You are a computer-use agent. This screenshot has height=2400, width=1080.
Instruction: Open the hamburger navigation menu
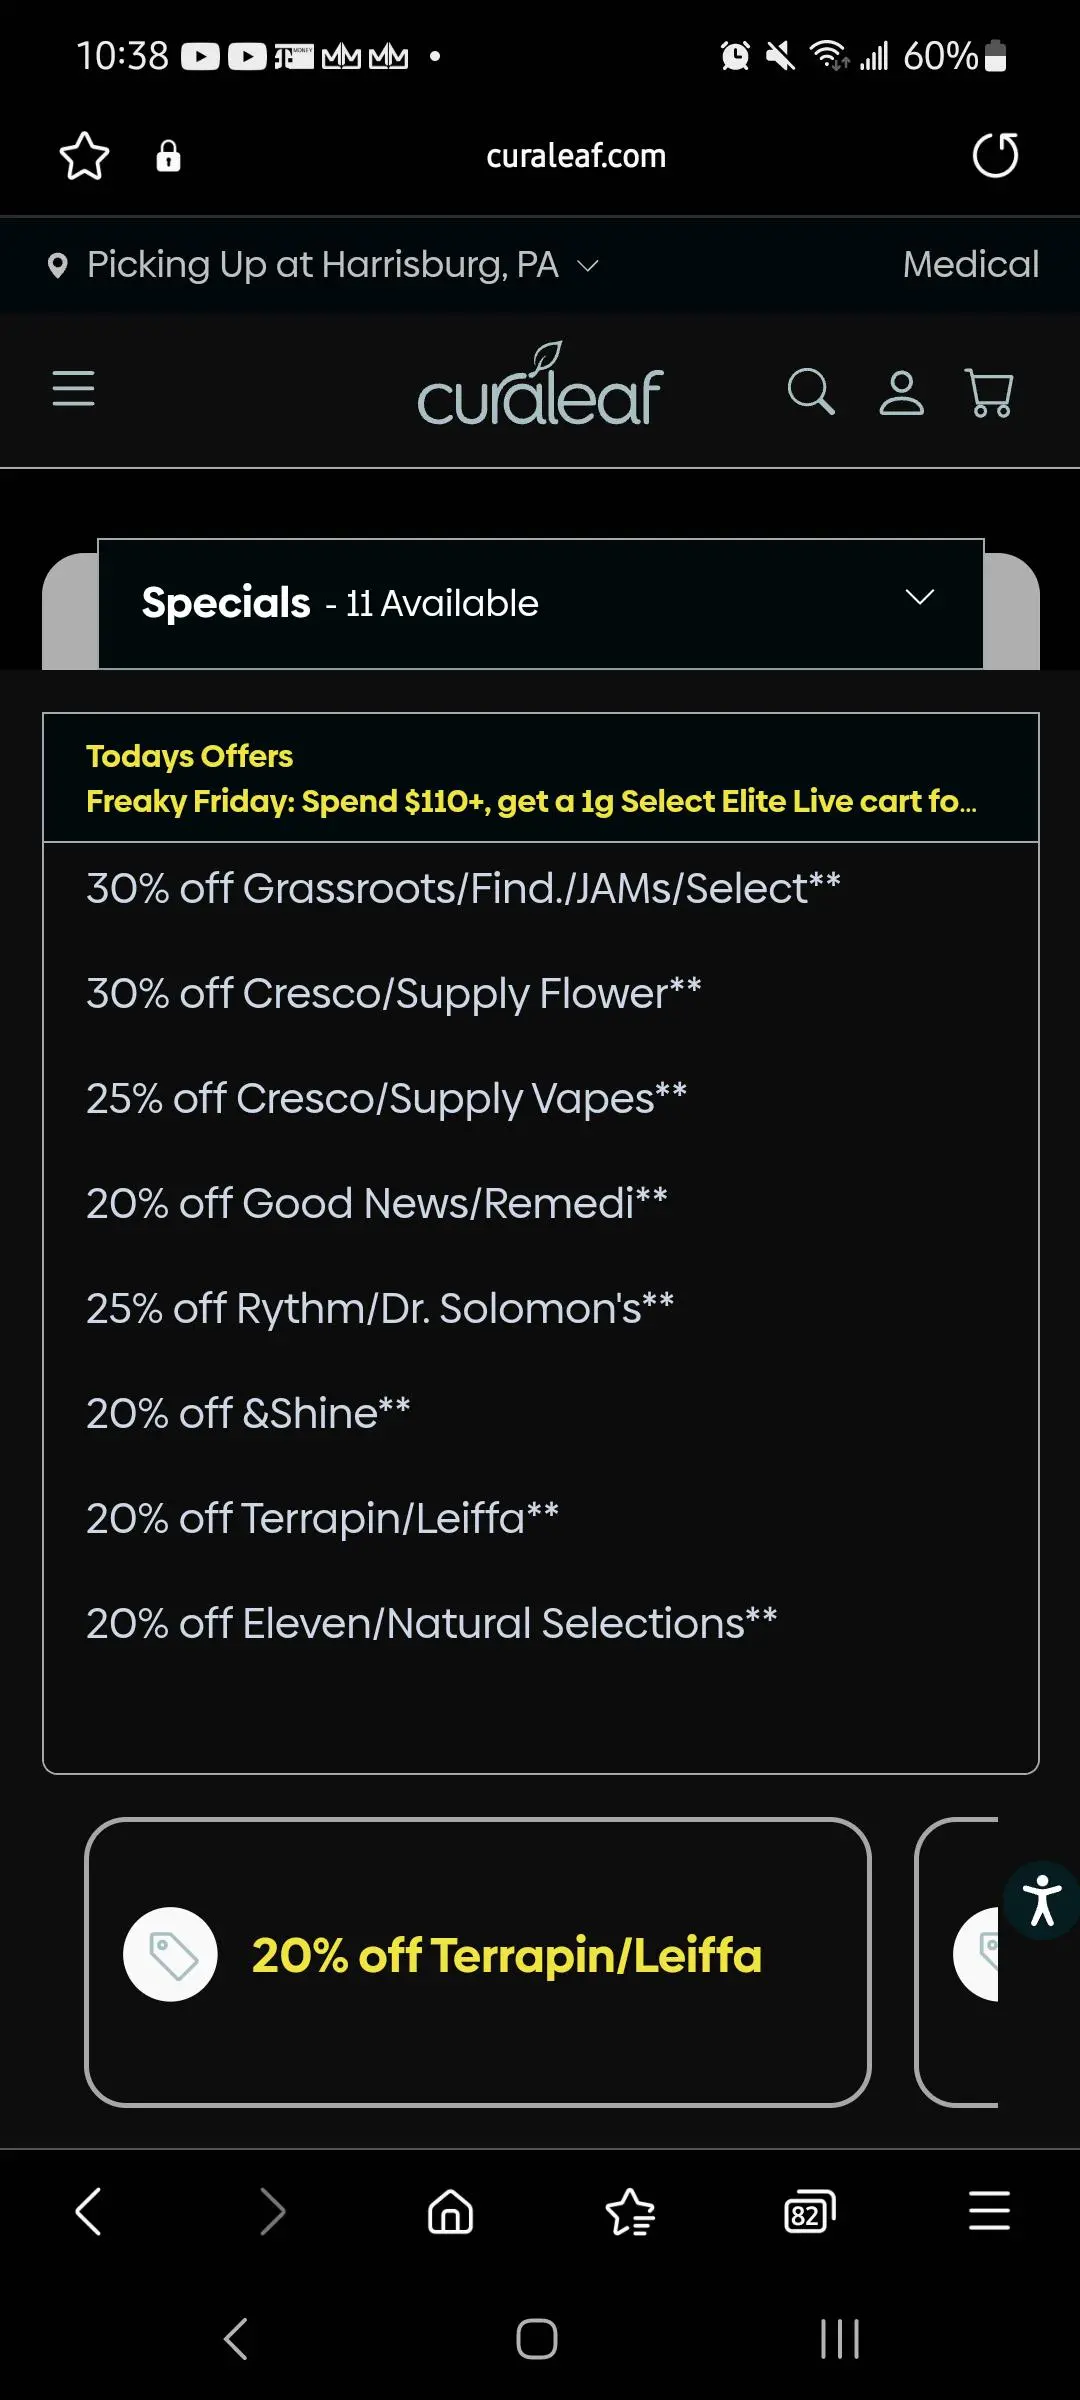point(73,388)
